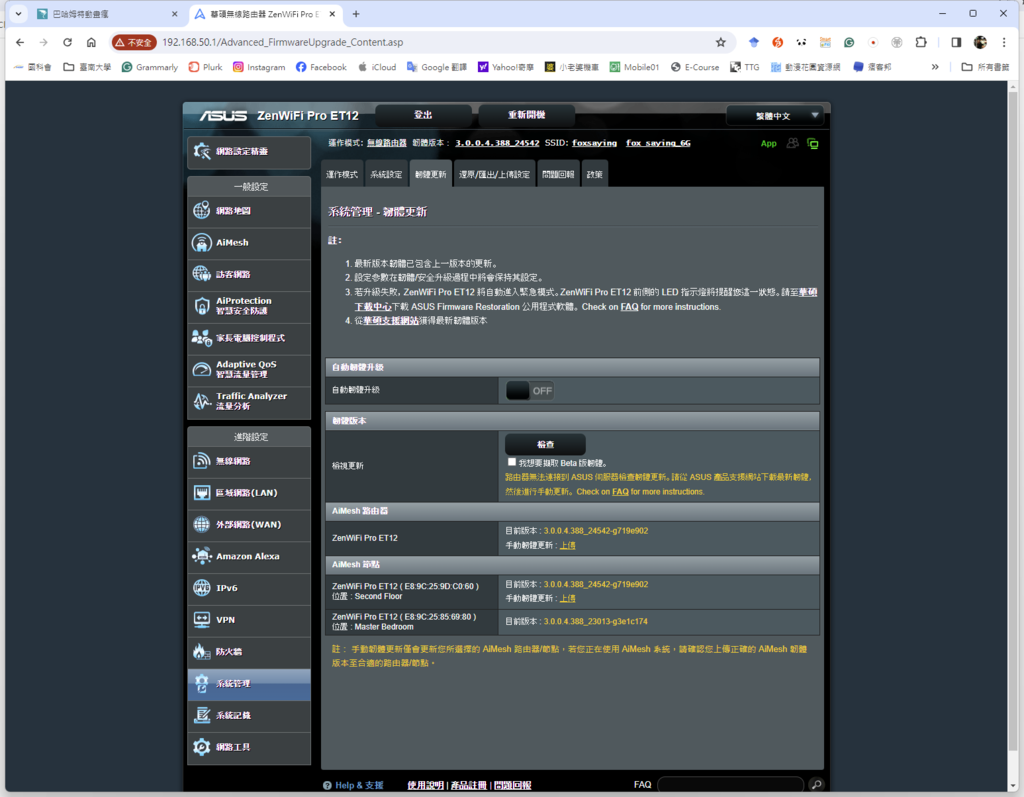Open the 網路工具 network tools page
This screenshot has width=1024, height=797.
pyautogui.click(x=249, y=747)
